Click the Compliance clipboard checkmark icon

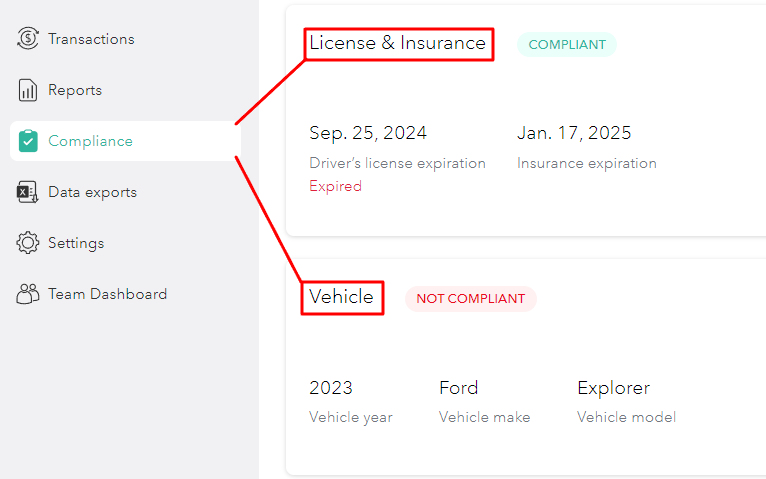[28, 141]
